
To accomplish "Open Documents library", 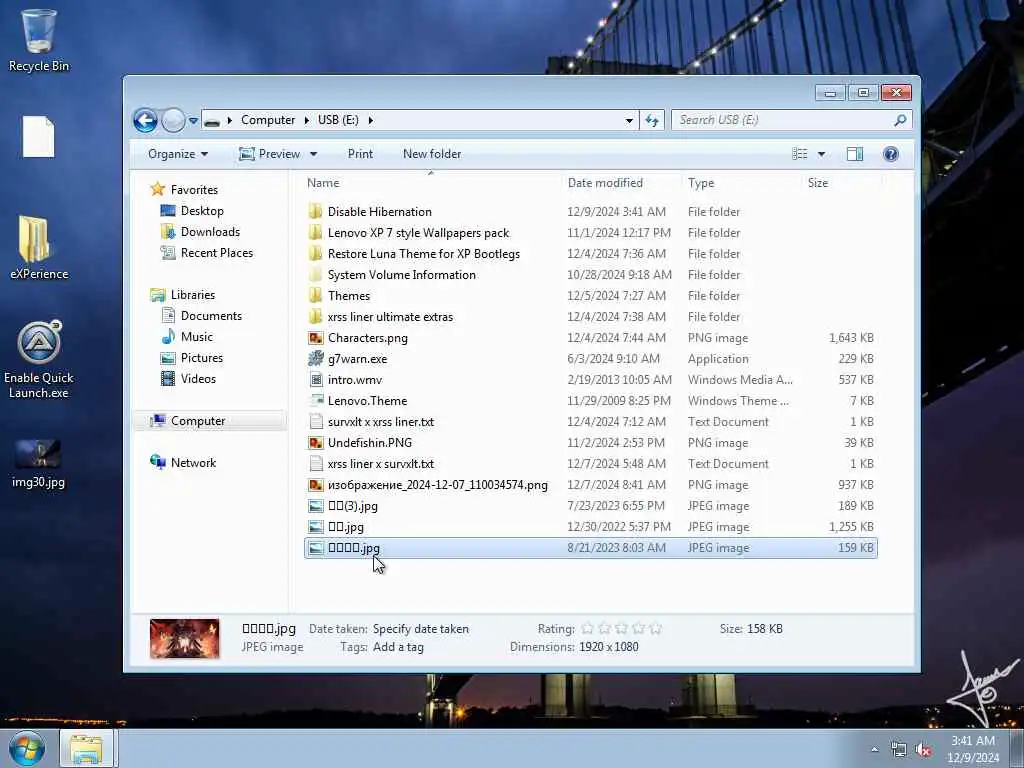I will click(x=211, y=315).
